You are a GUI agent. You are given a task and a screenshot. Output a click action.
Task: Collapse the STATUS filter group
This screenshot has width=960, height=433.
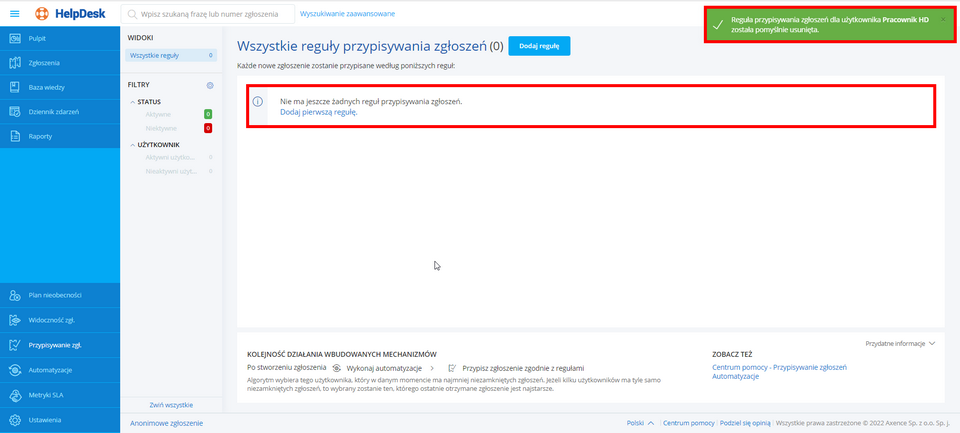(x=132, y=102)
